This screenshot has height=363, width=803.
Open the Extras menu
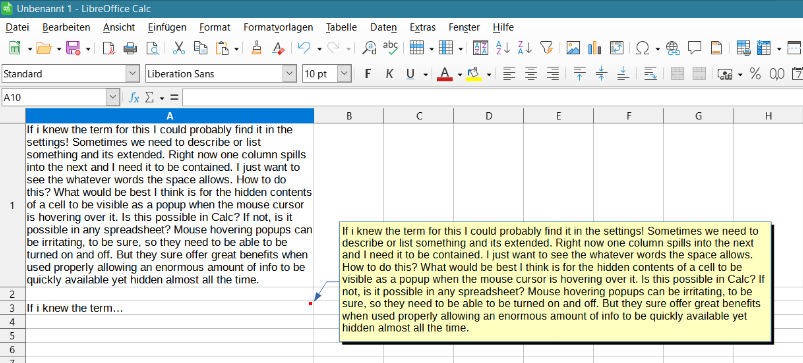[422, 27]
